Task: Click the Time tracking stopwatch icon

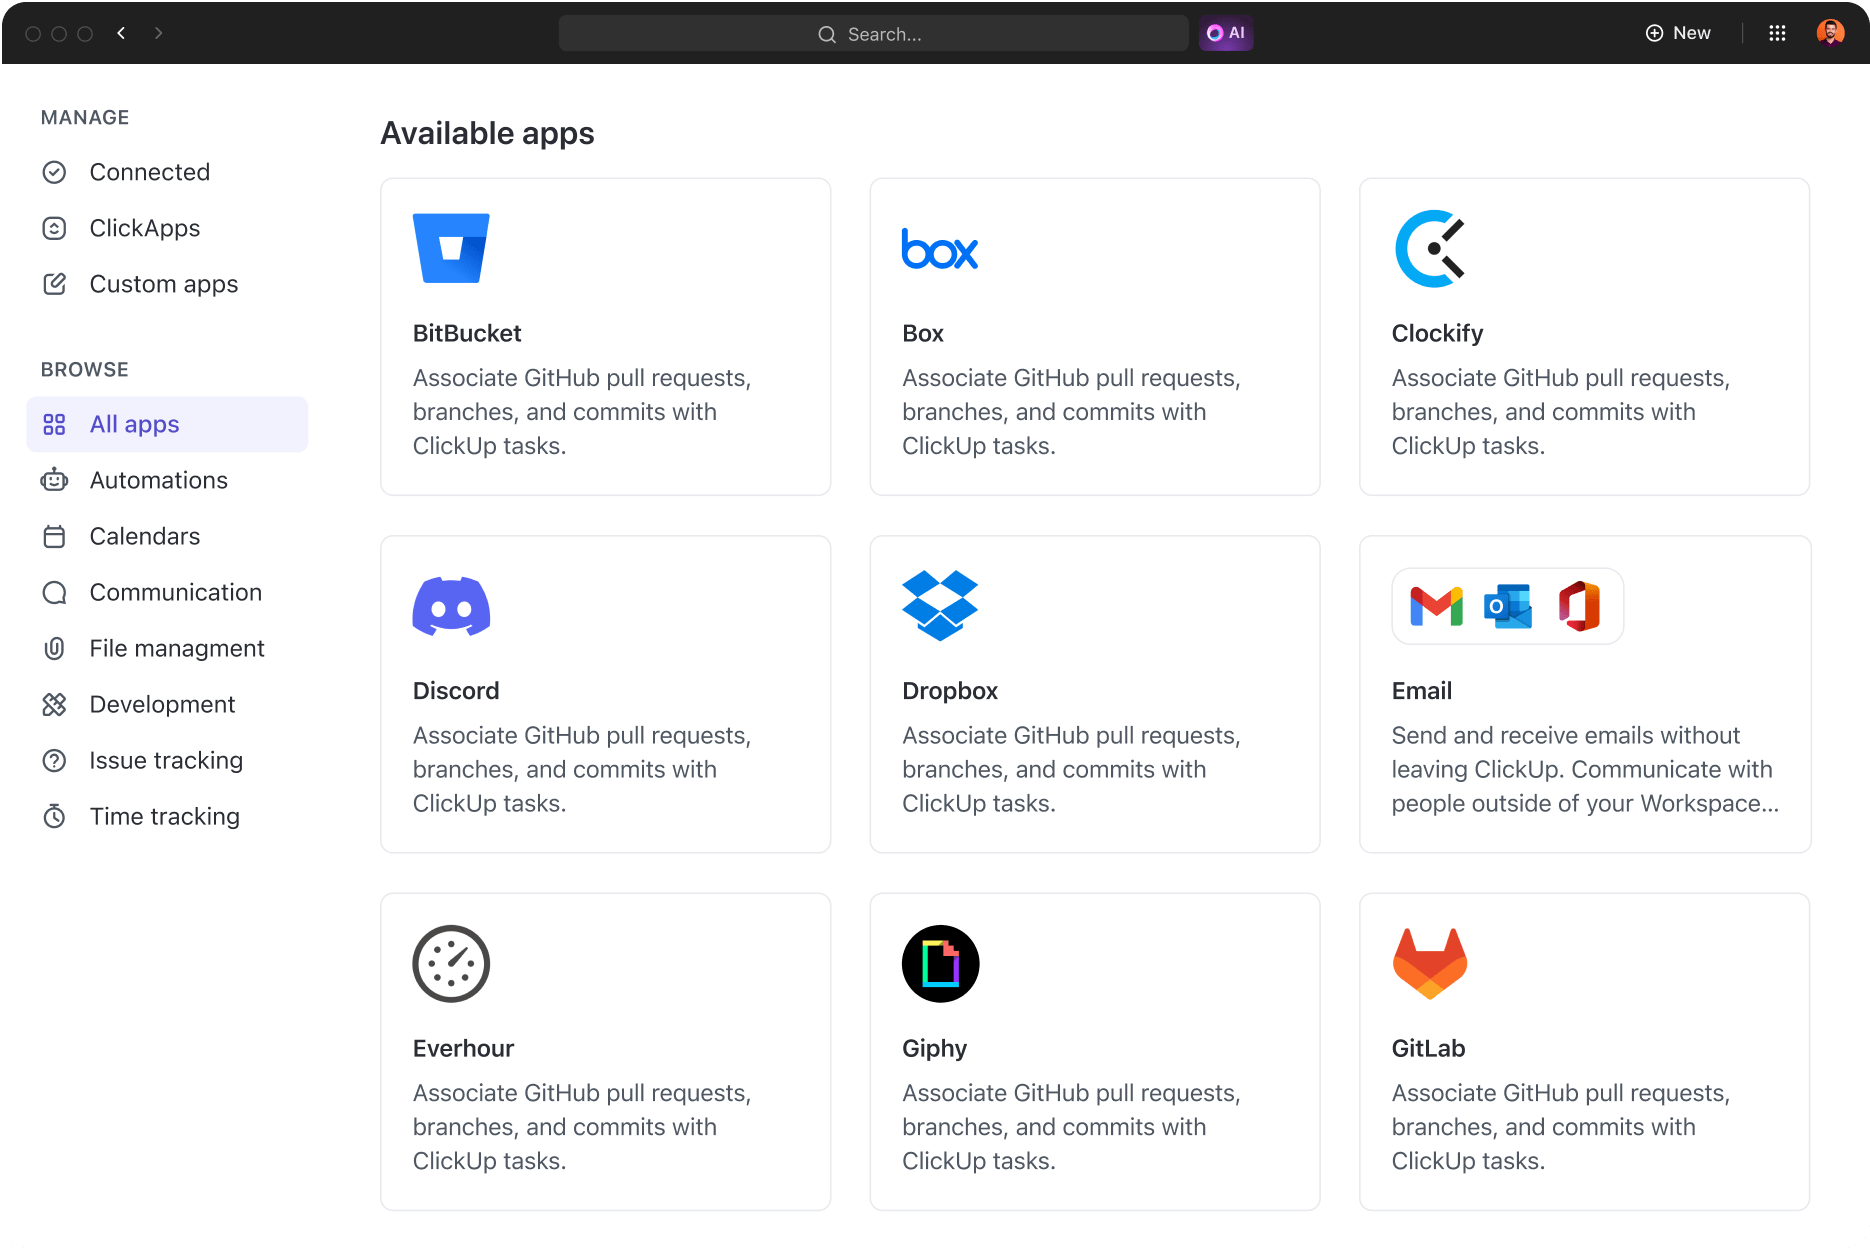Action: [55, 816]
